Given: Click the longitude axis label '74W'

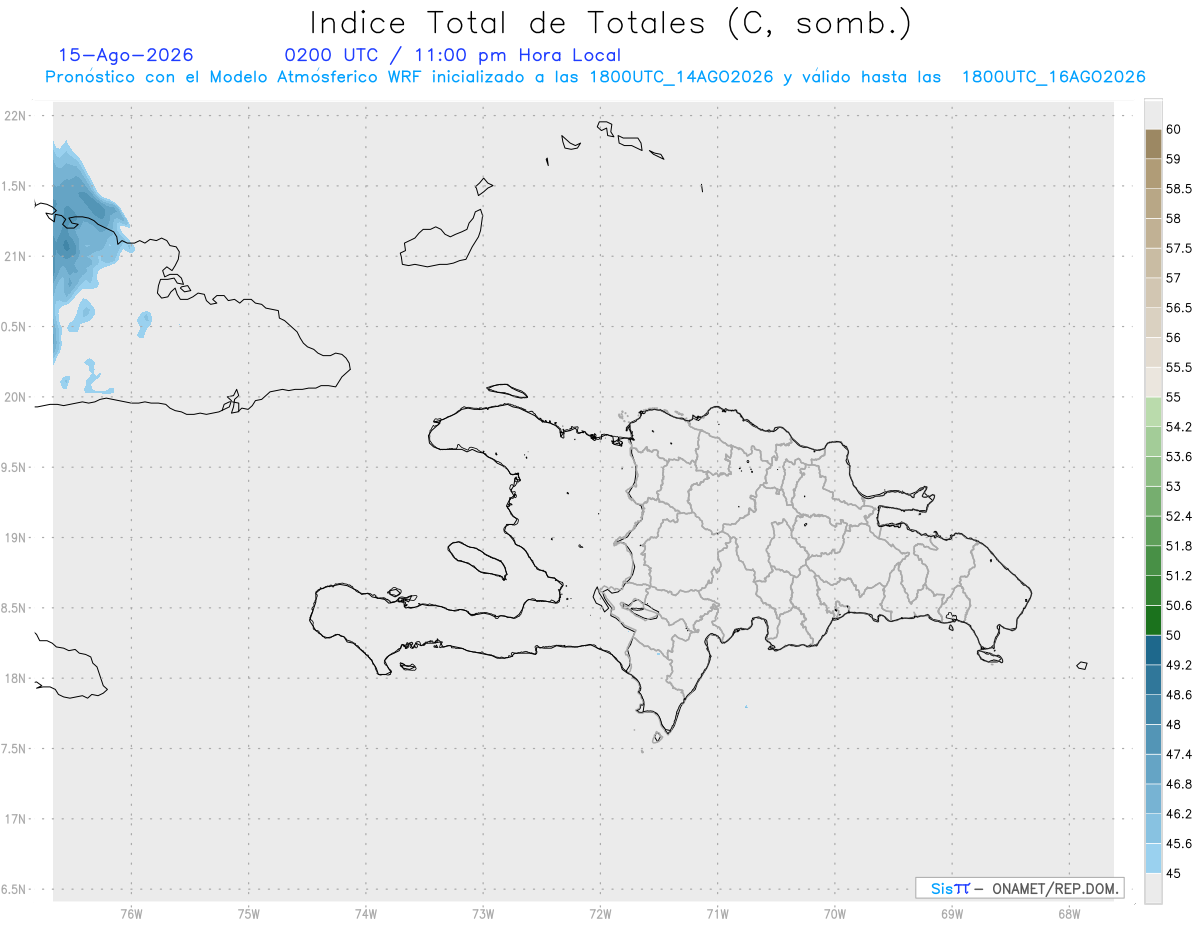Looking at the screenshot, I should 366,913.
